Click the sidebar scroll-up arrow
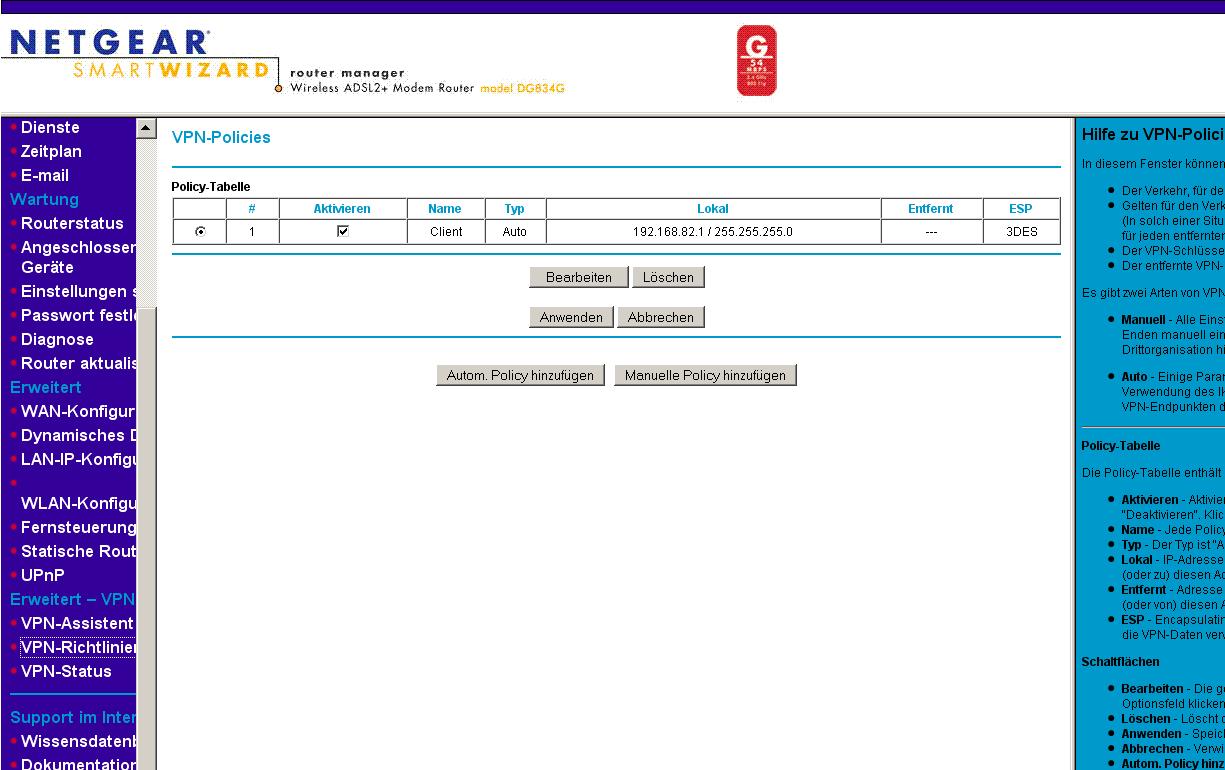Screen dimensions: 1225x770 tap(146, 128)
